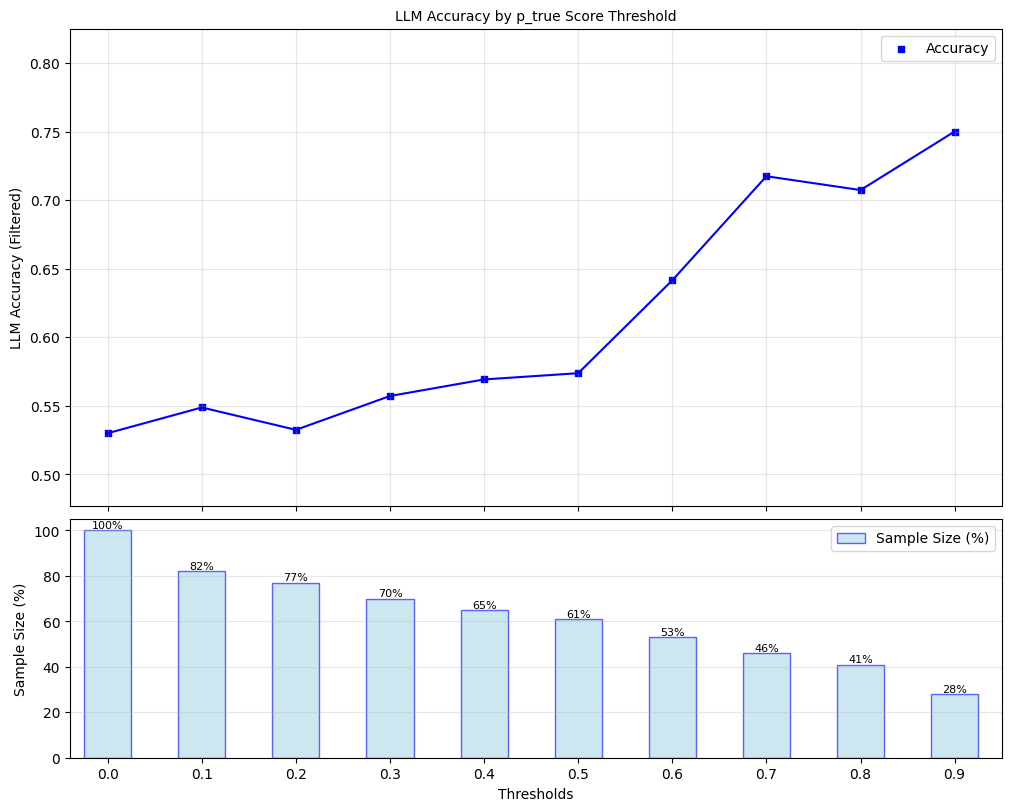Click the "Sample Size (%)" legend text

point(932,539)
